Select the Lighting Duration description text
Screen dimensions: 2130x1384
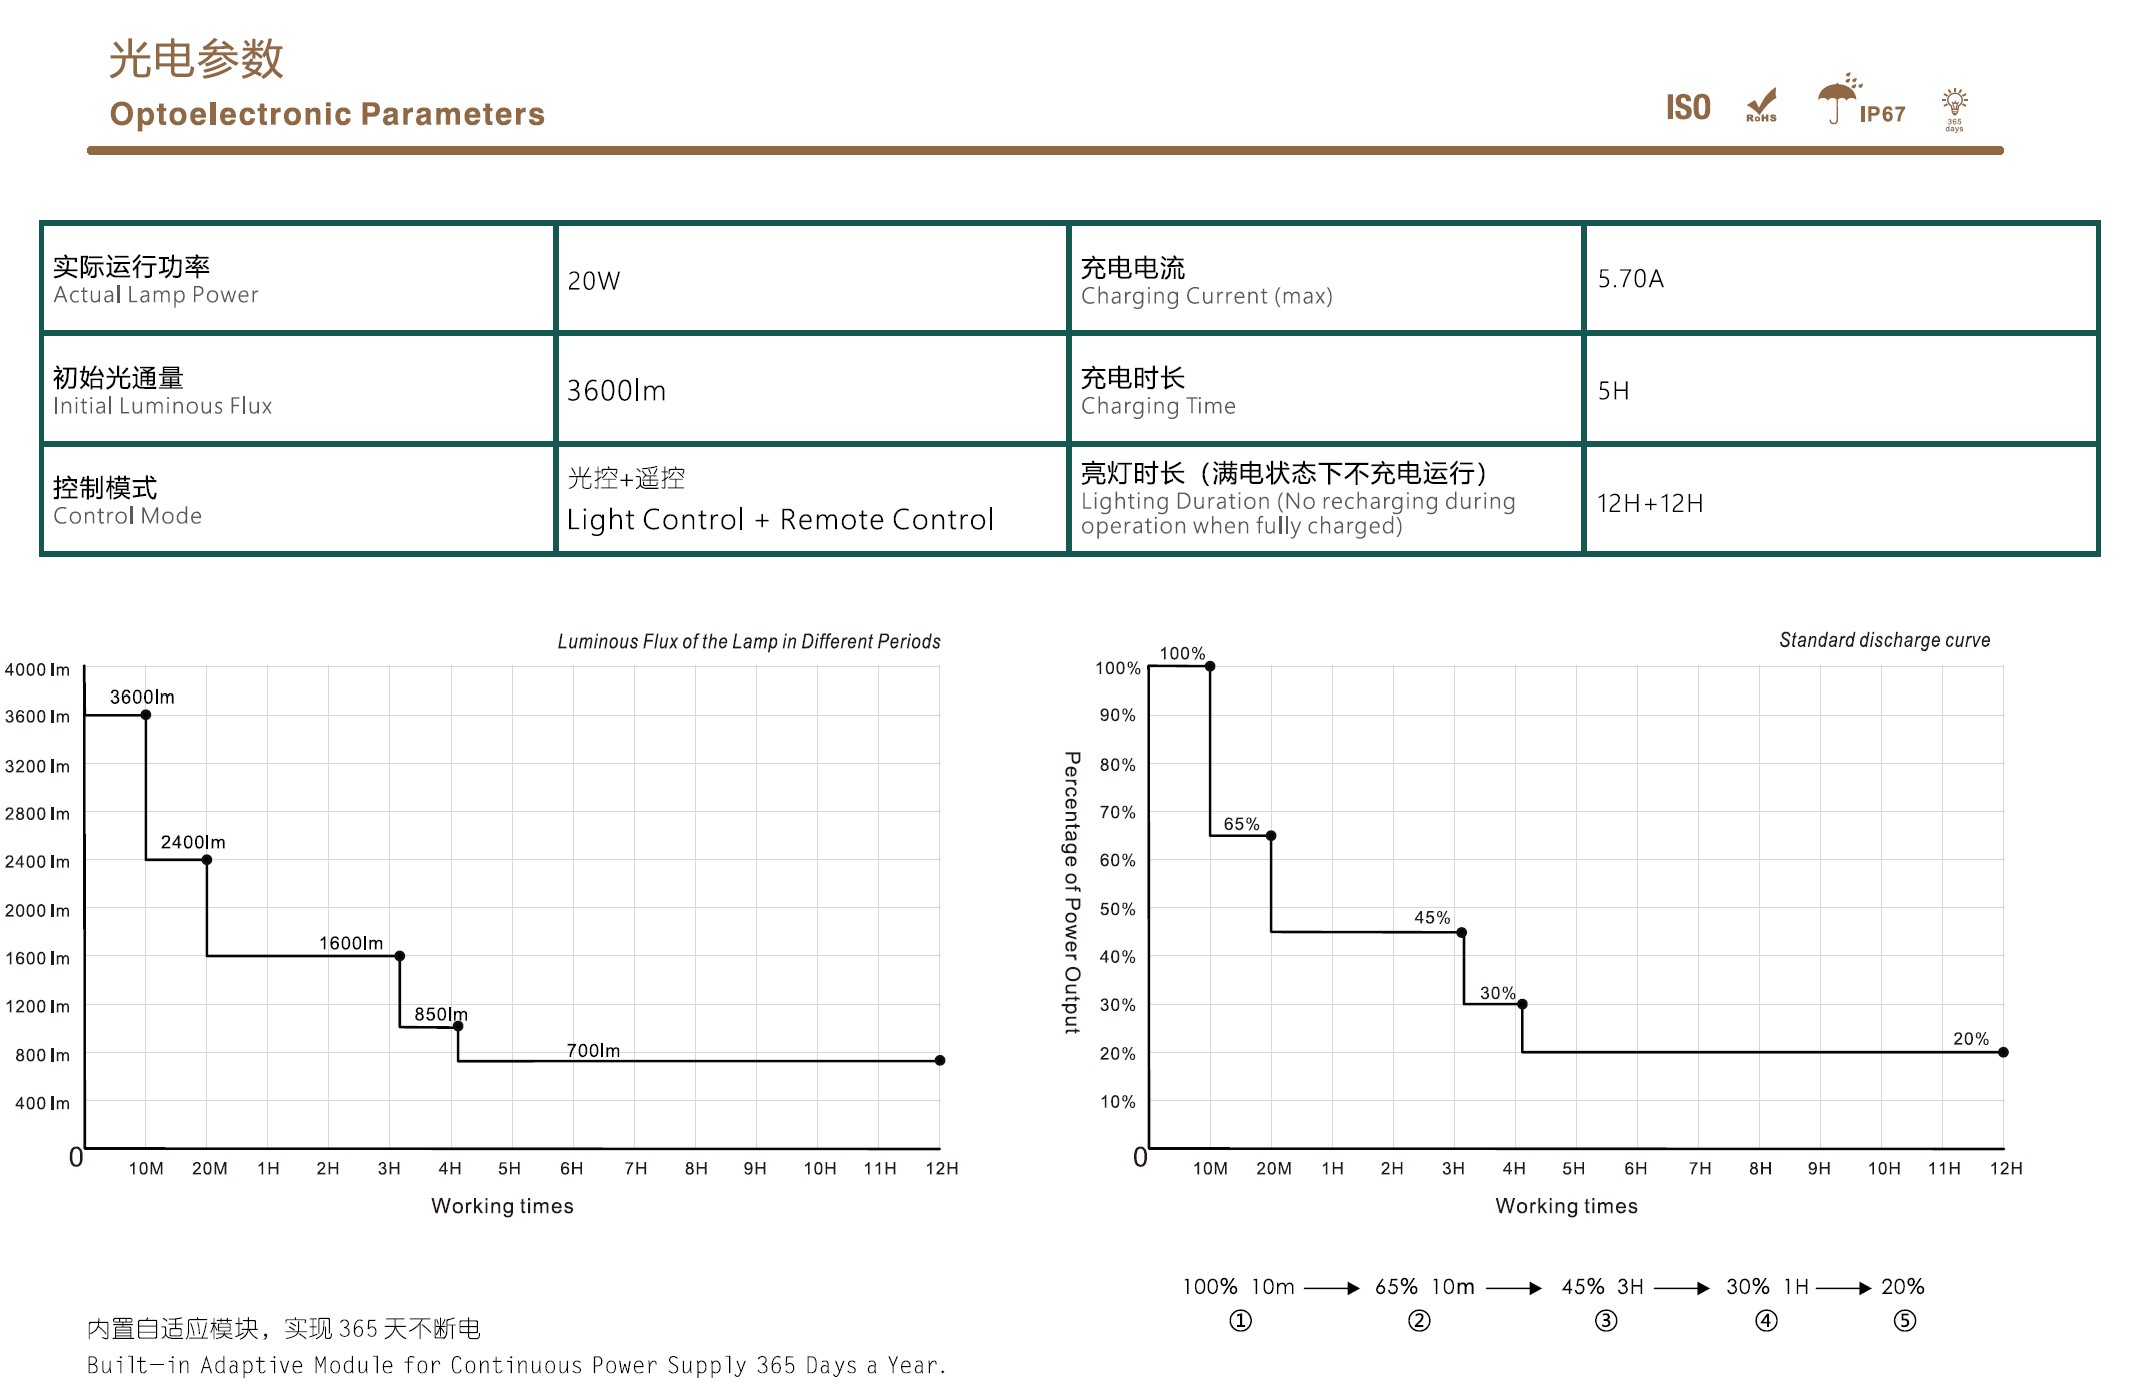[x=1298, y=513]
